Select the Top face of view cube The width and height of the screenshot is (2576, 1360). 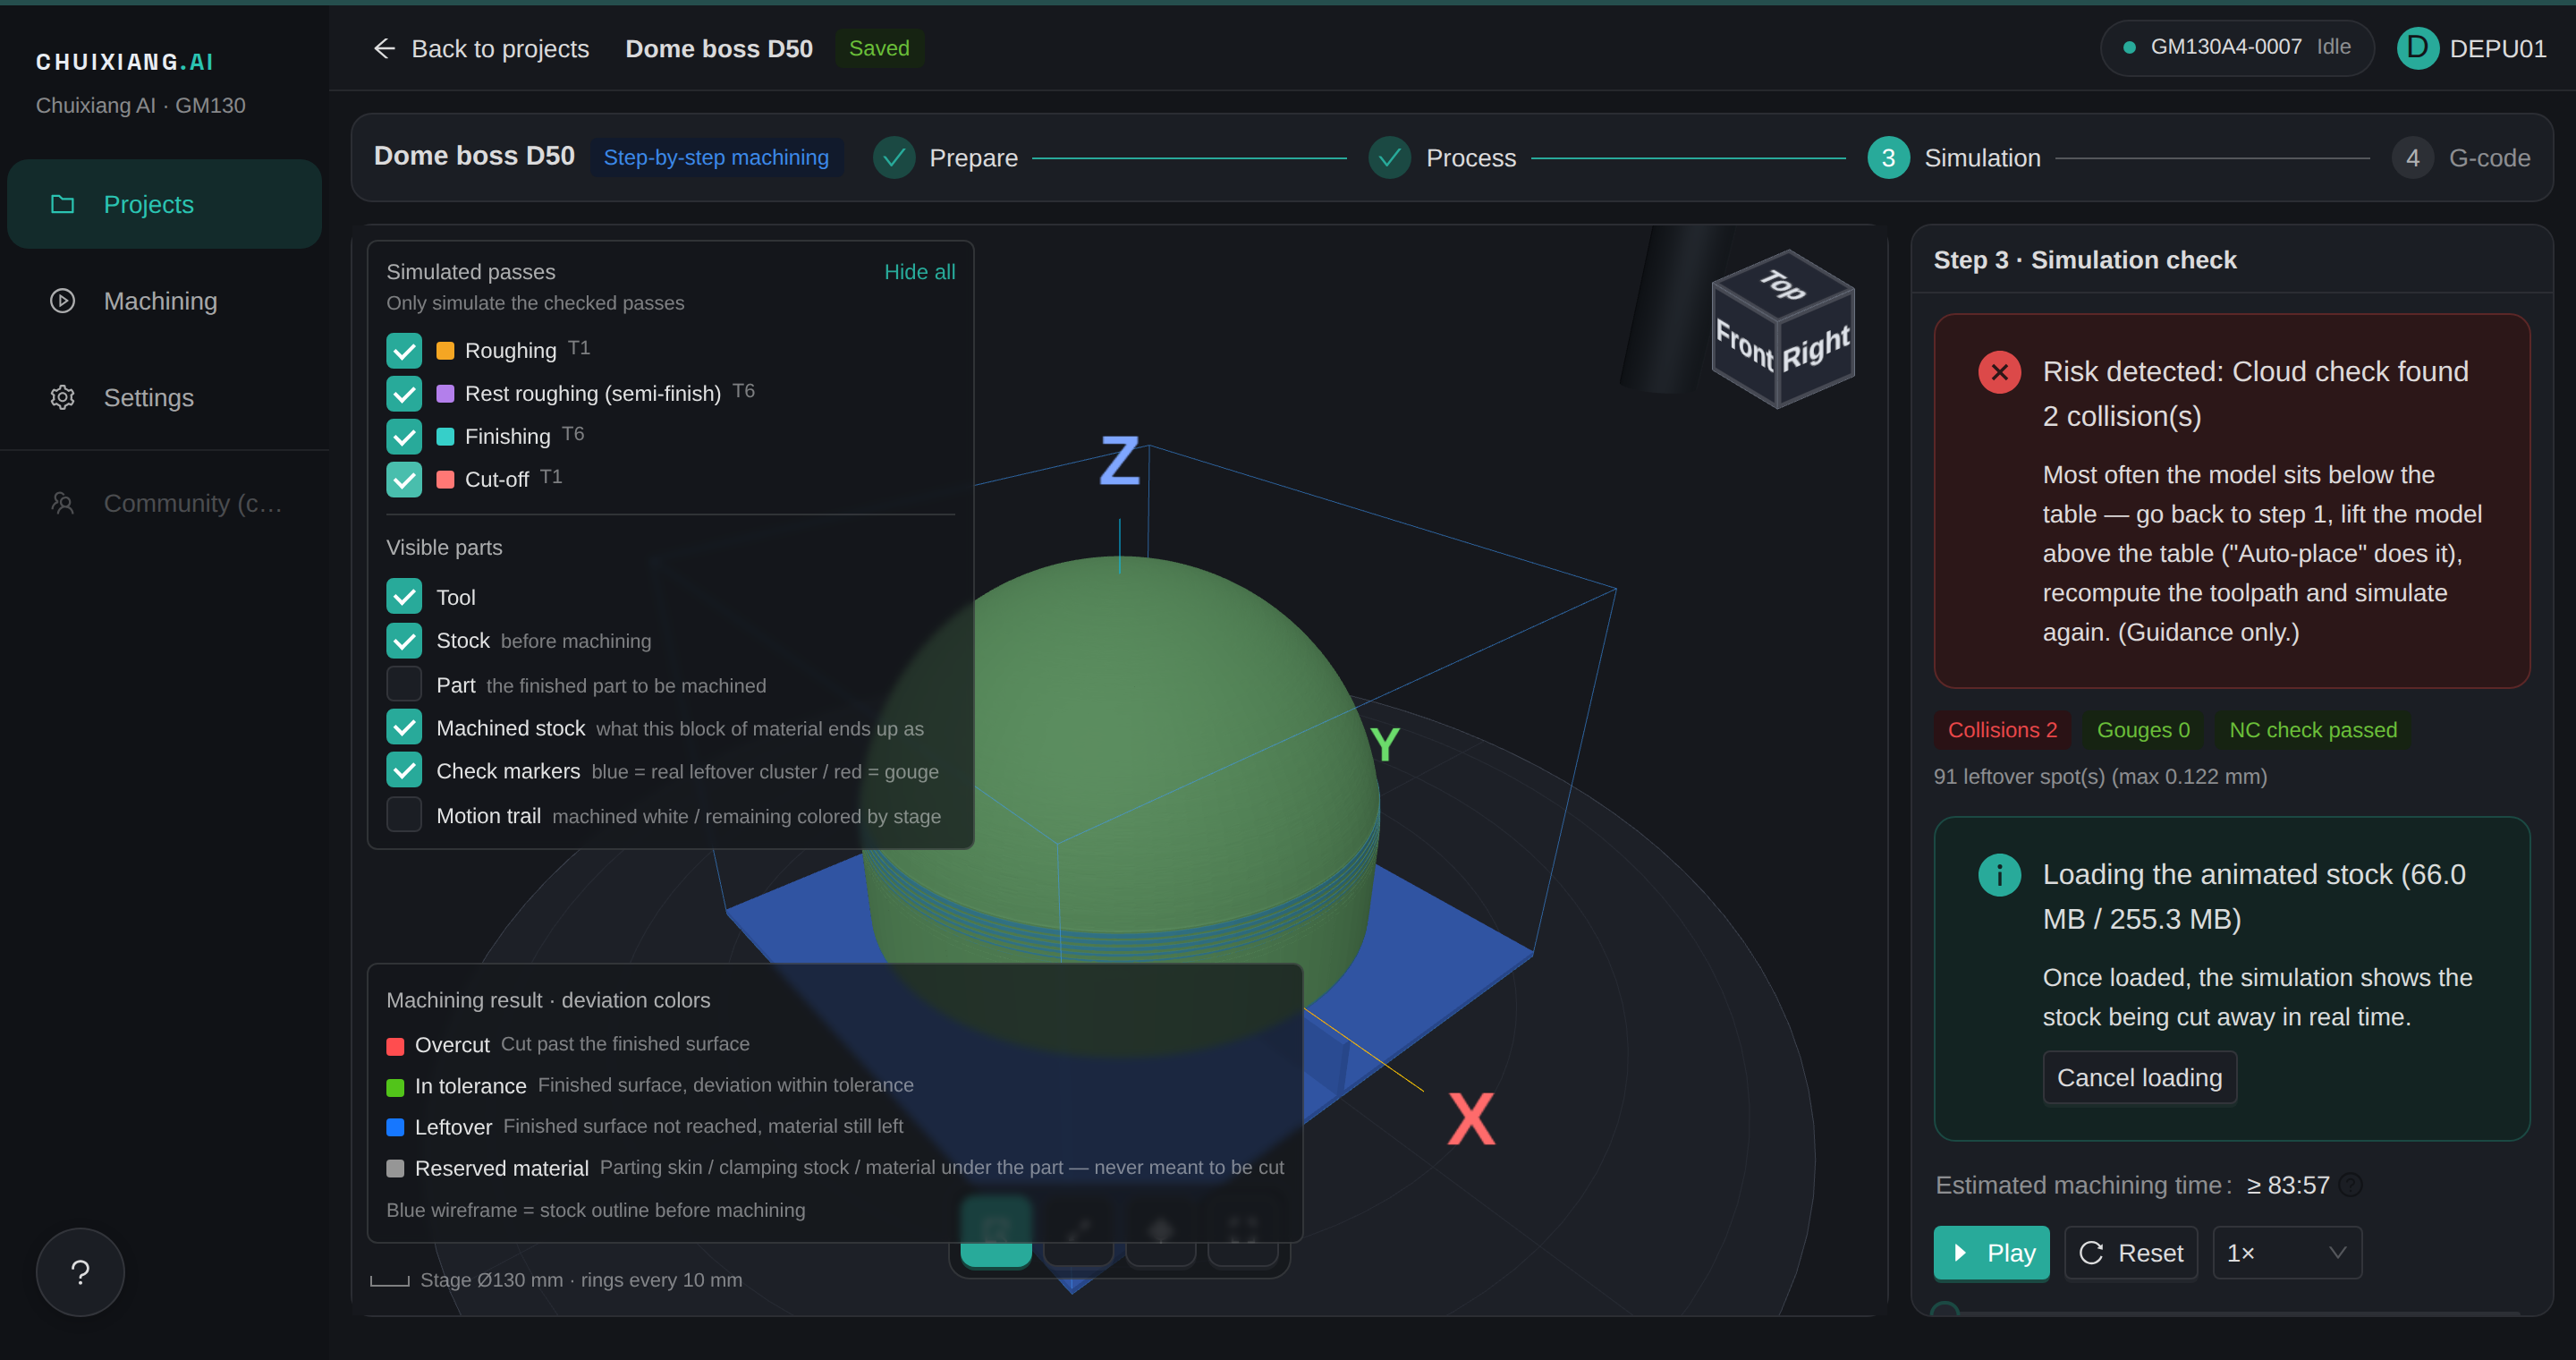tap(1783, 285)
